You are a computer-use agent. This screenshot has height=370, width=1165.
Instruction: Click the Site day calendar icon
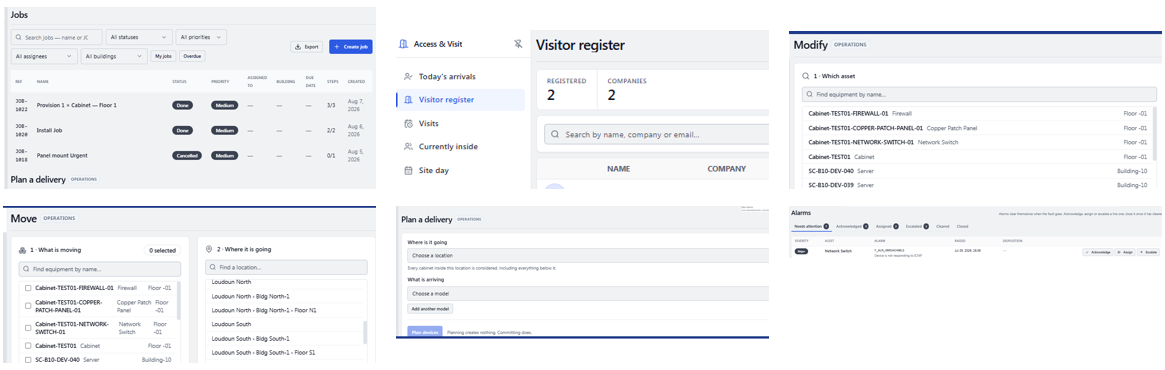[x=408, y=170]
